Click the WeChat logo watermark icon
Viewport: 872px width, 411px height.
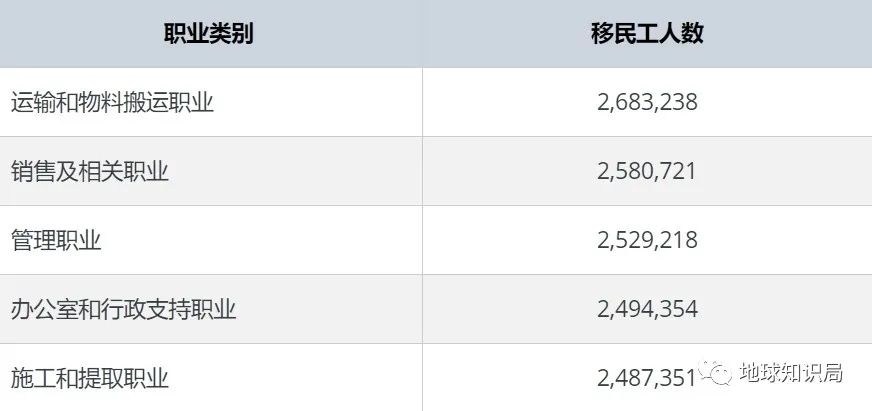(715, 373)
